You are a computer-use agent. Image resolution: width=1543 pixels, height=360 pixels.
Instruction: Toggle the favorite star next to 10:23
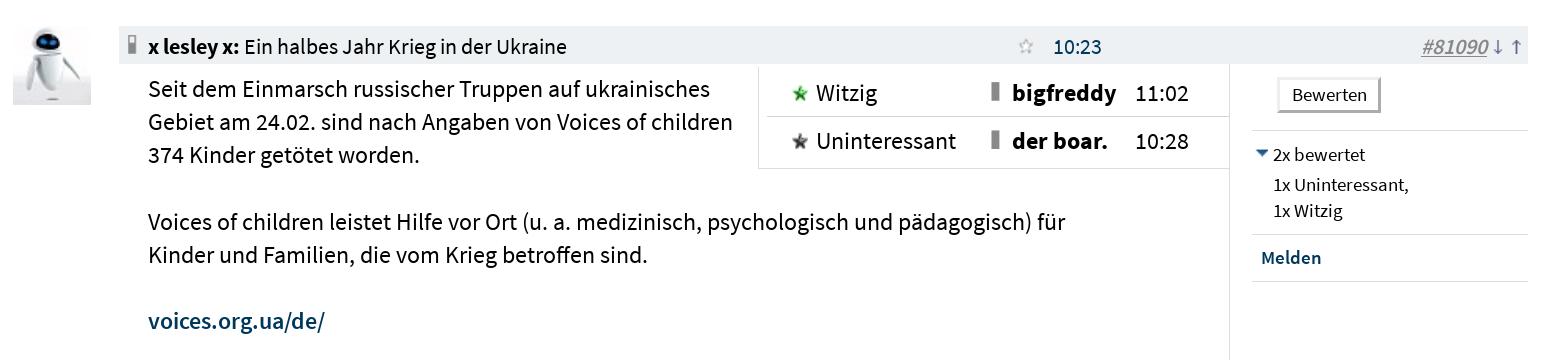1025,46
